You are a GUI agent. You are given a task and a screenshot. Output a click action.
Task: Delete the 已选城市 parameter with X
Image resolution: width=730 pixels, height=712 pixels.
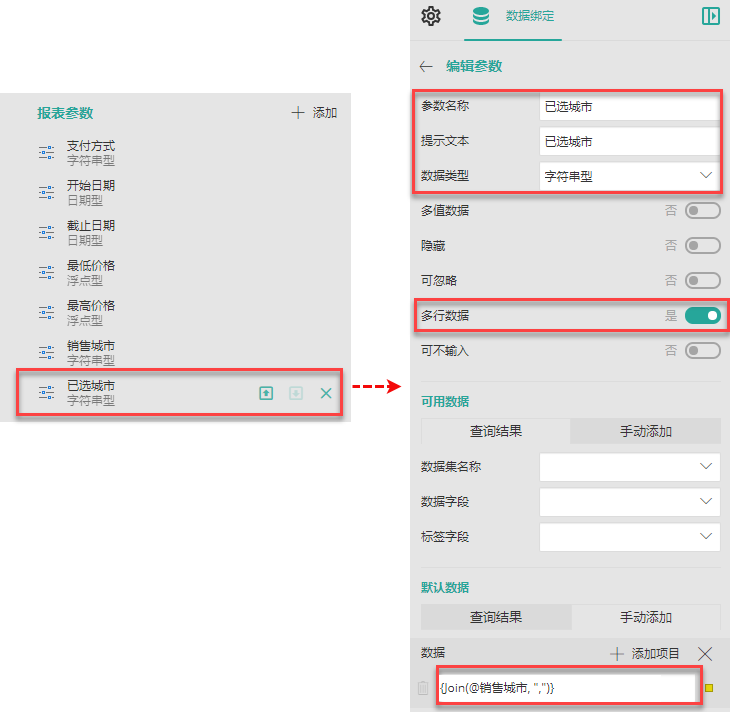point(326,393)
